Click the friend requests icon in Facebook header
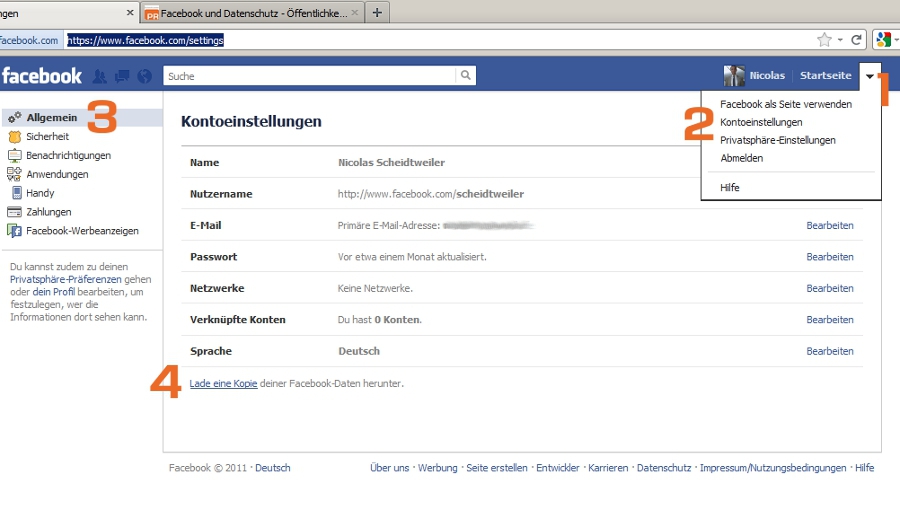The width and height of the screenshot is (900, 510). (100, 76)
